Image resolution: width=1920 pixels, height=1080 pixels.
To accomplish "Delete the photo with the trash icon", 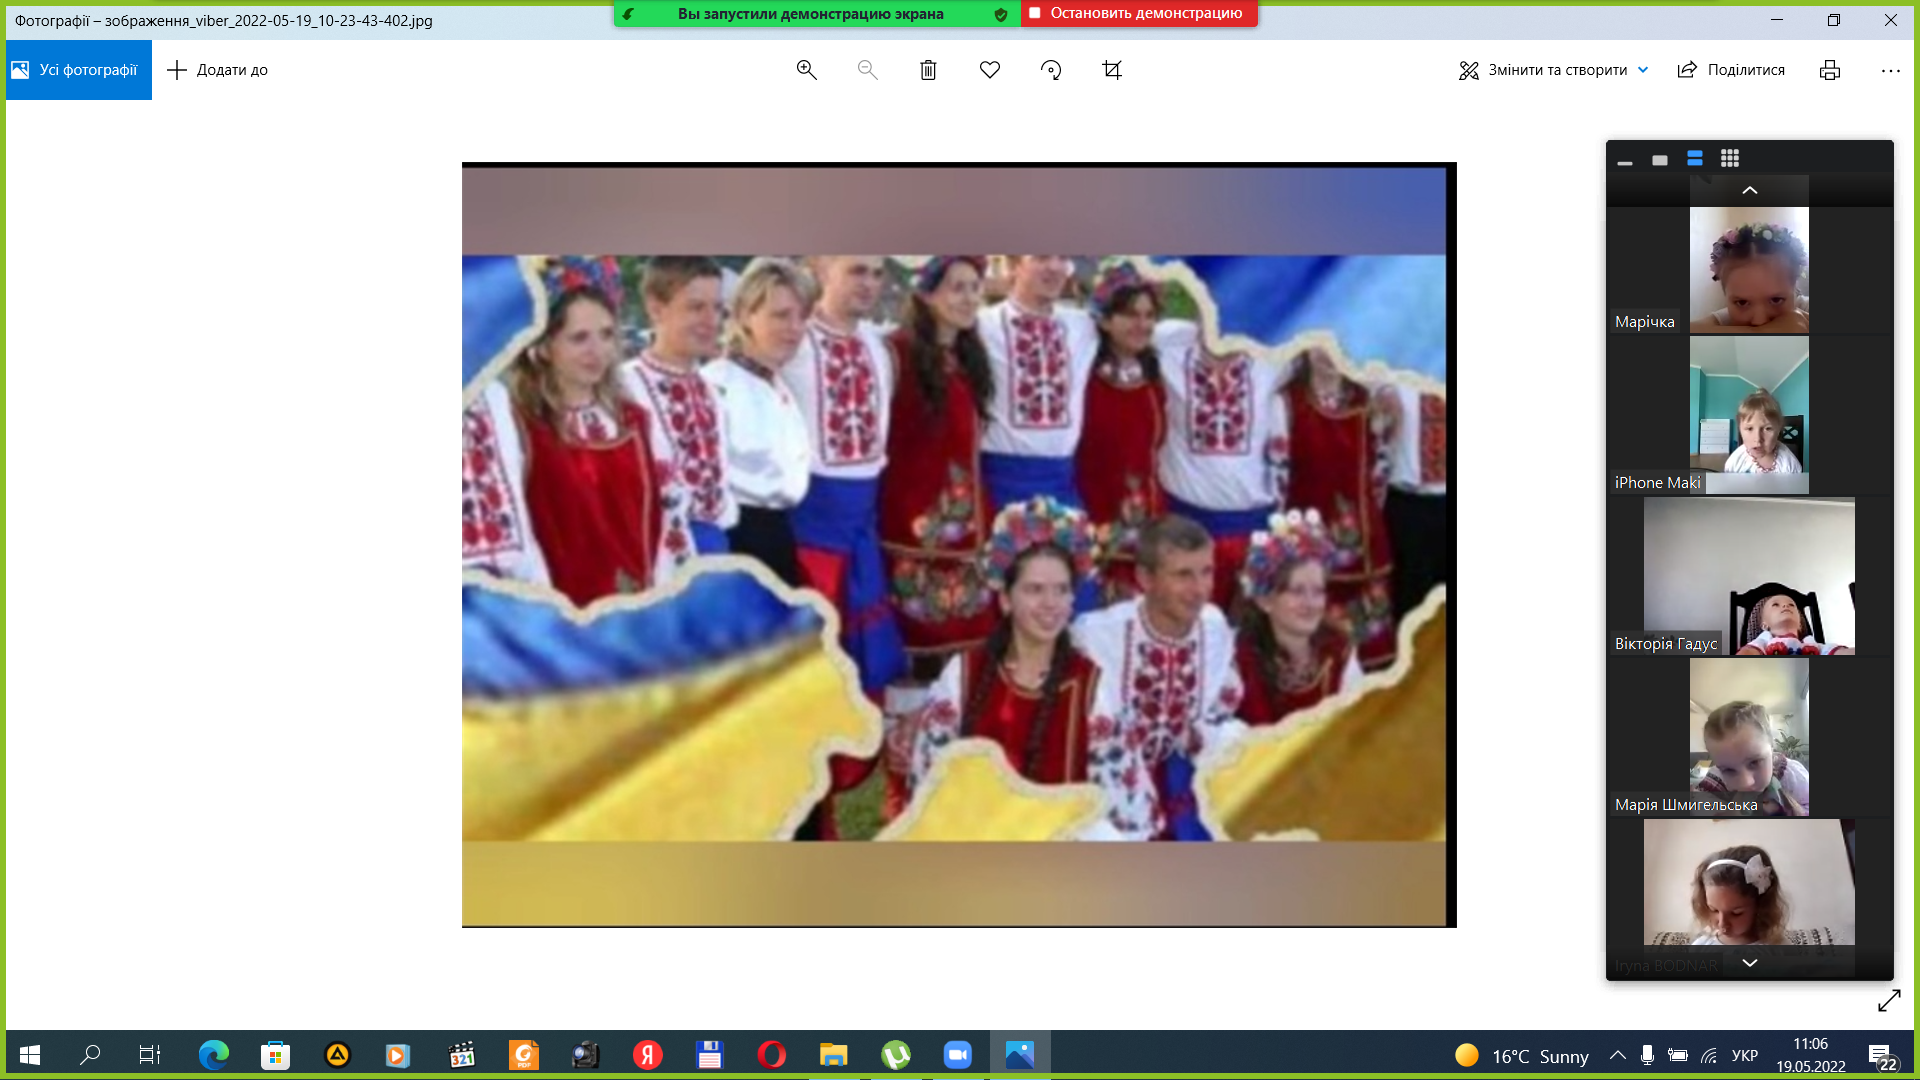I will 928,70.
